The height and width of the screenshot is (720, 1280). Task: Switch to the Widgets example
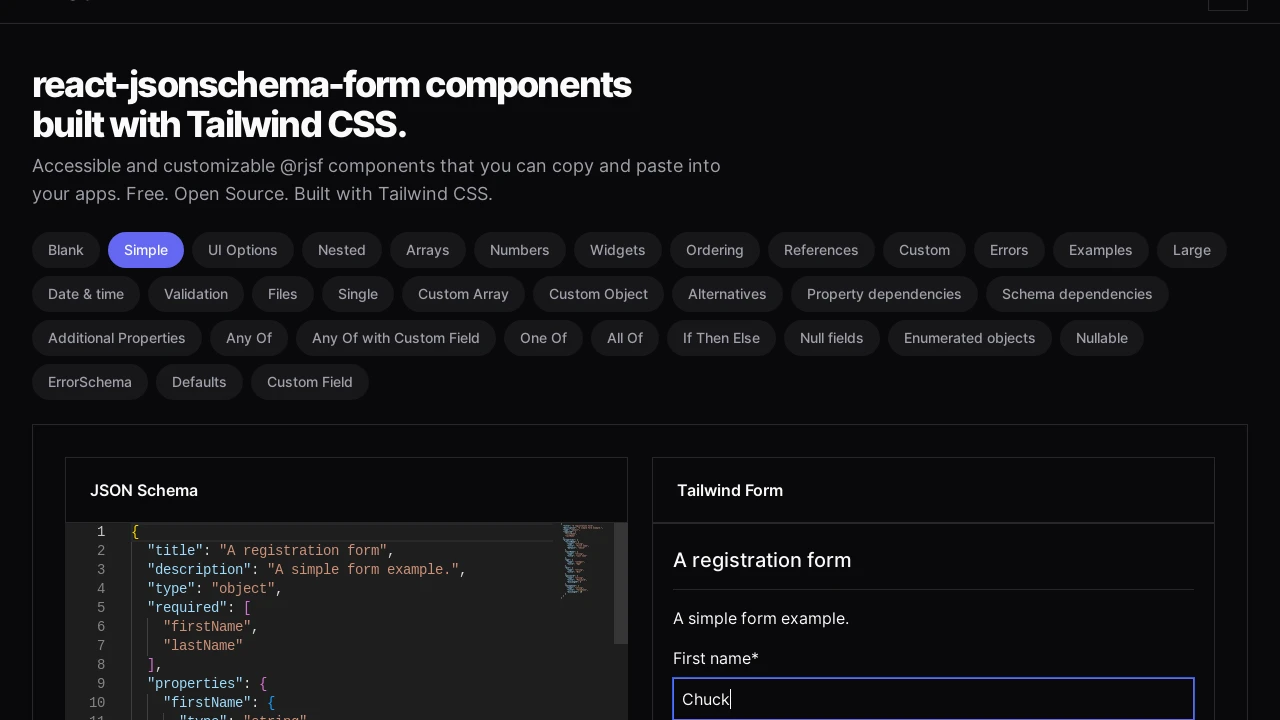pos(618,250)
